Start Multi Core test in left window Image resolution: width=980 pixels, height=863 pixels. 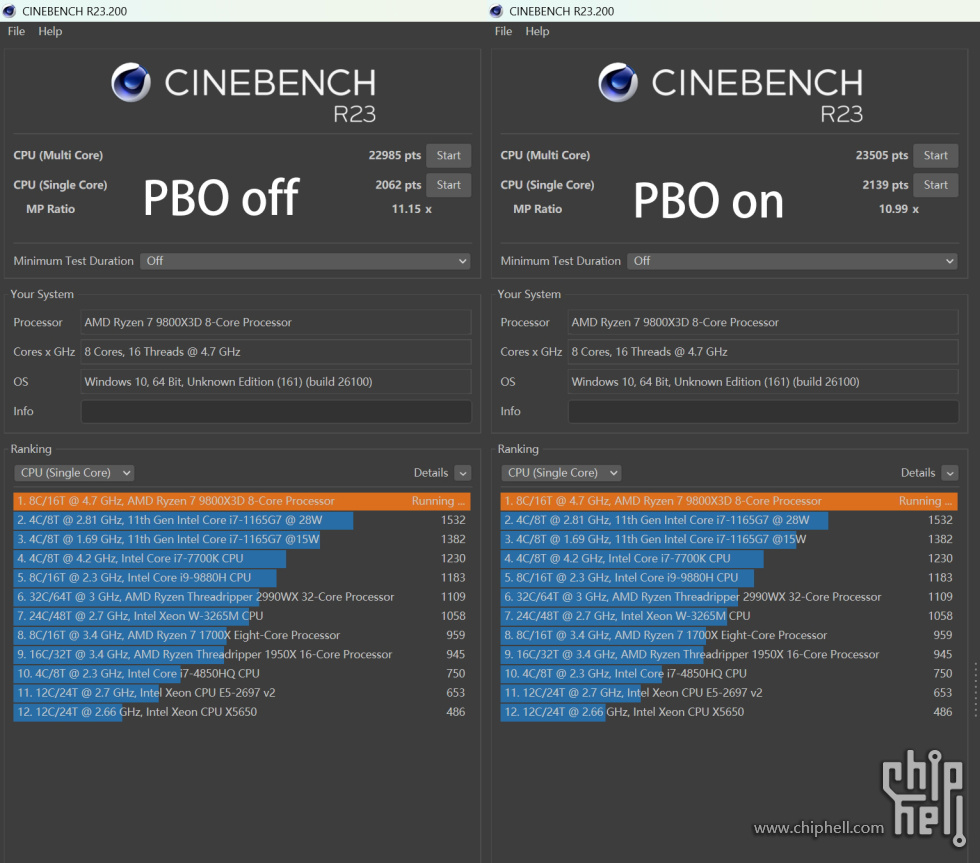[448, 156]
